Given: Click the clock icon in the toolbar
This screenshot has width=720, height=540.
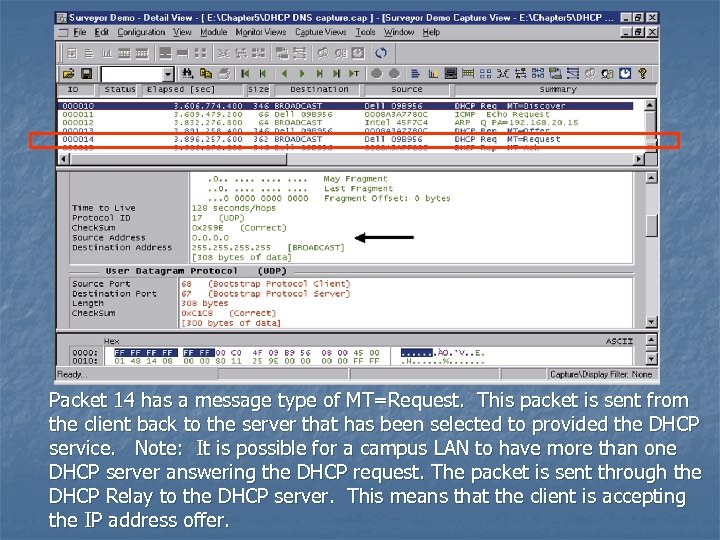Looking at the screenshot, I should tap(625, 73).
